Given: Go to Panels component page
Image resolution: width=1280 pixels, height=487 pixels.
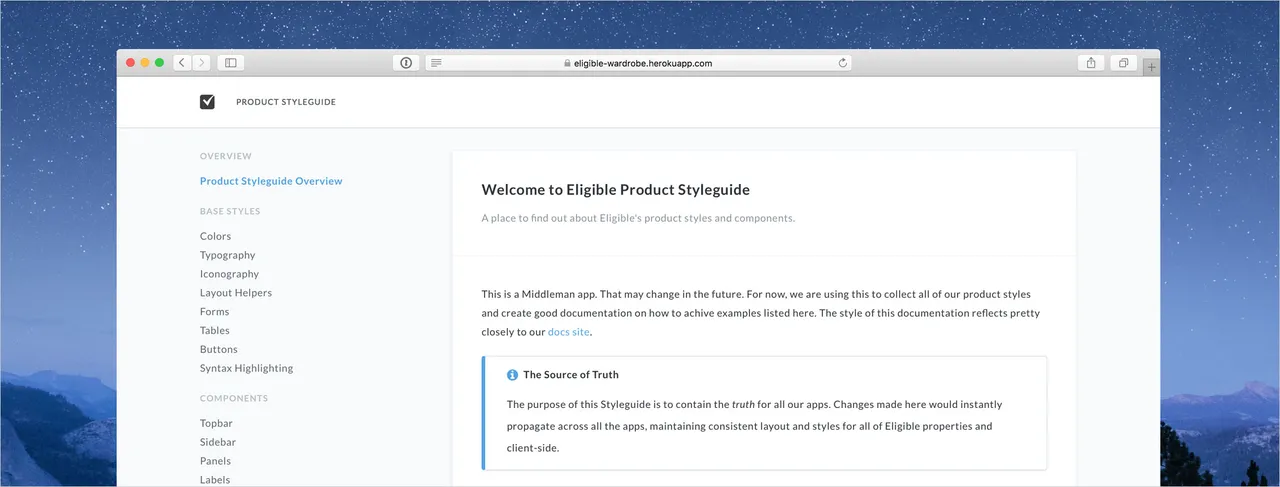Looking at the screenshot, I should click(x=215, y=461).
